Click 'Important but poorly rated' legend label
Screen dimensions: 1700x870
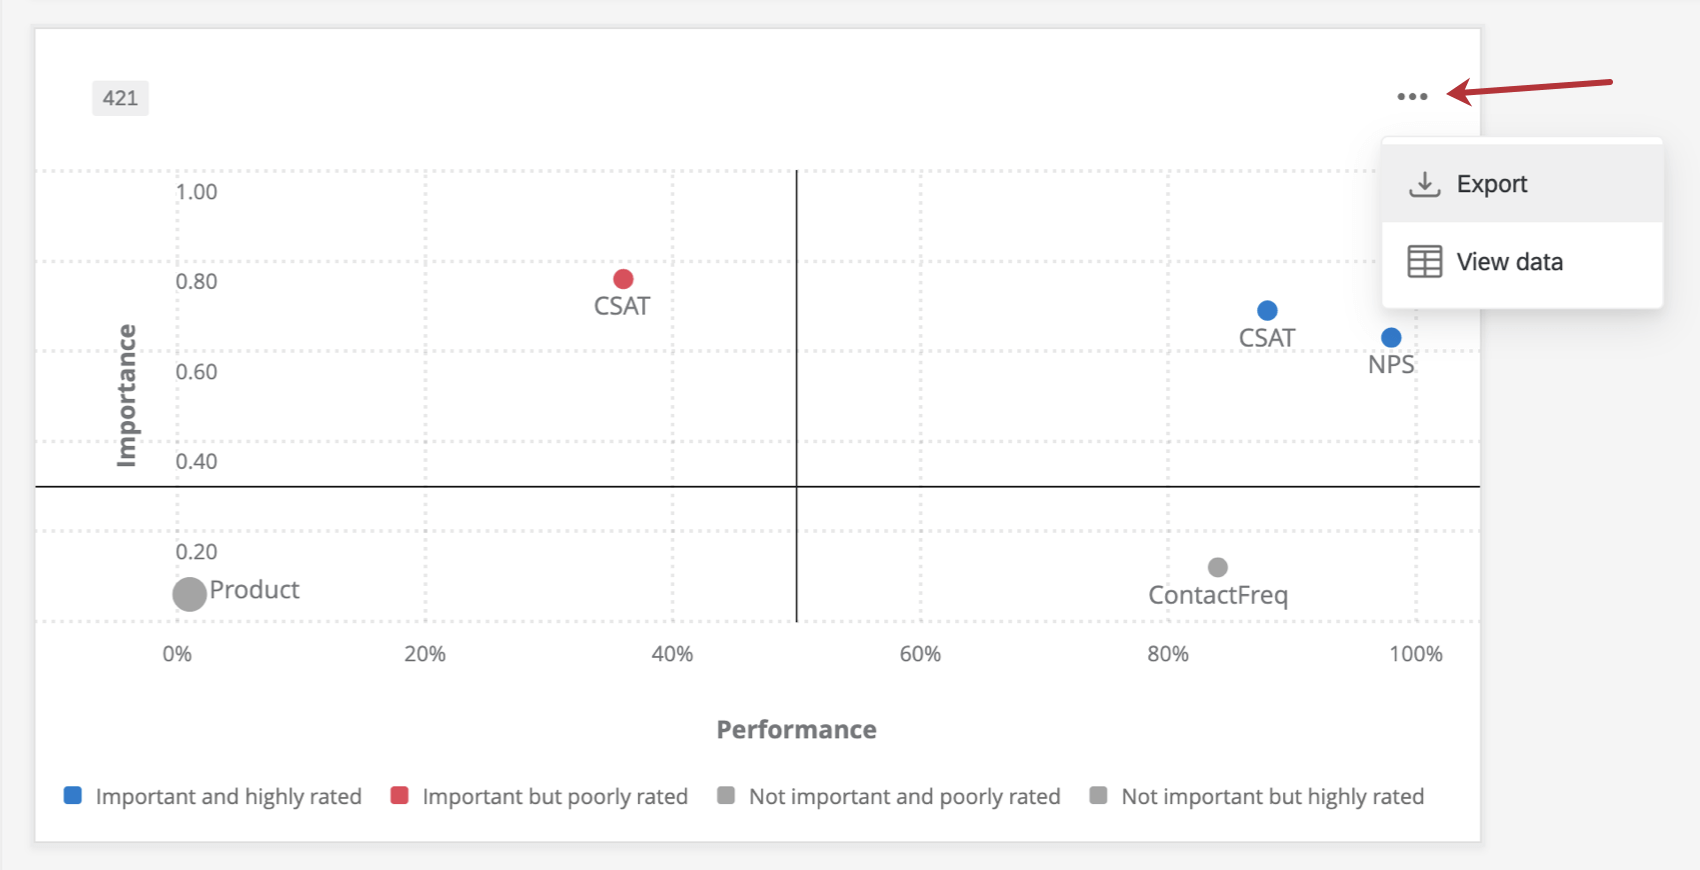(x=555, y=797)
